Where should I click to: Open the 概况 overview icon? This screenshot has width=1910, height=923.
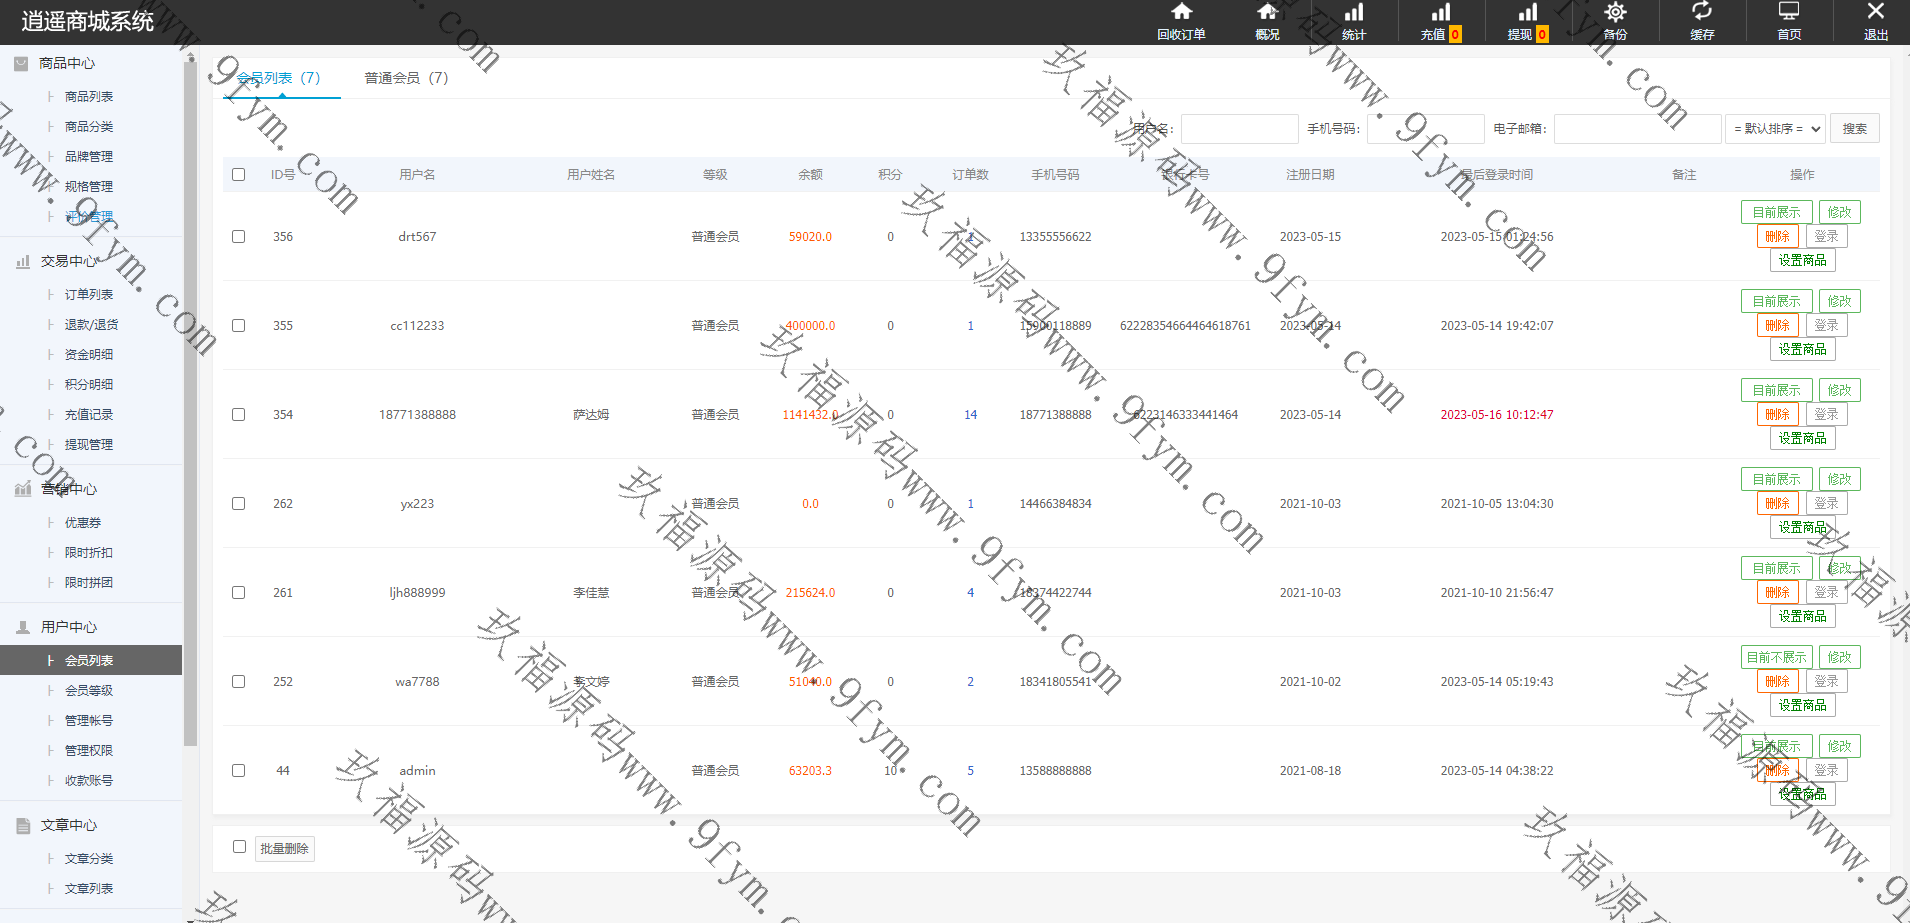pos(1267,13)
